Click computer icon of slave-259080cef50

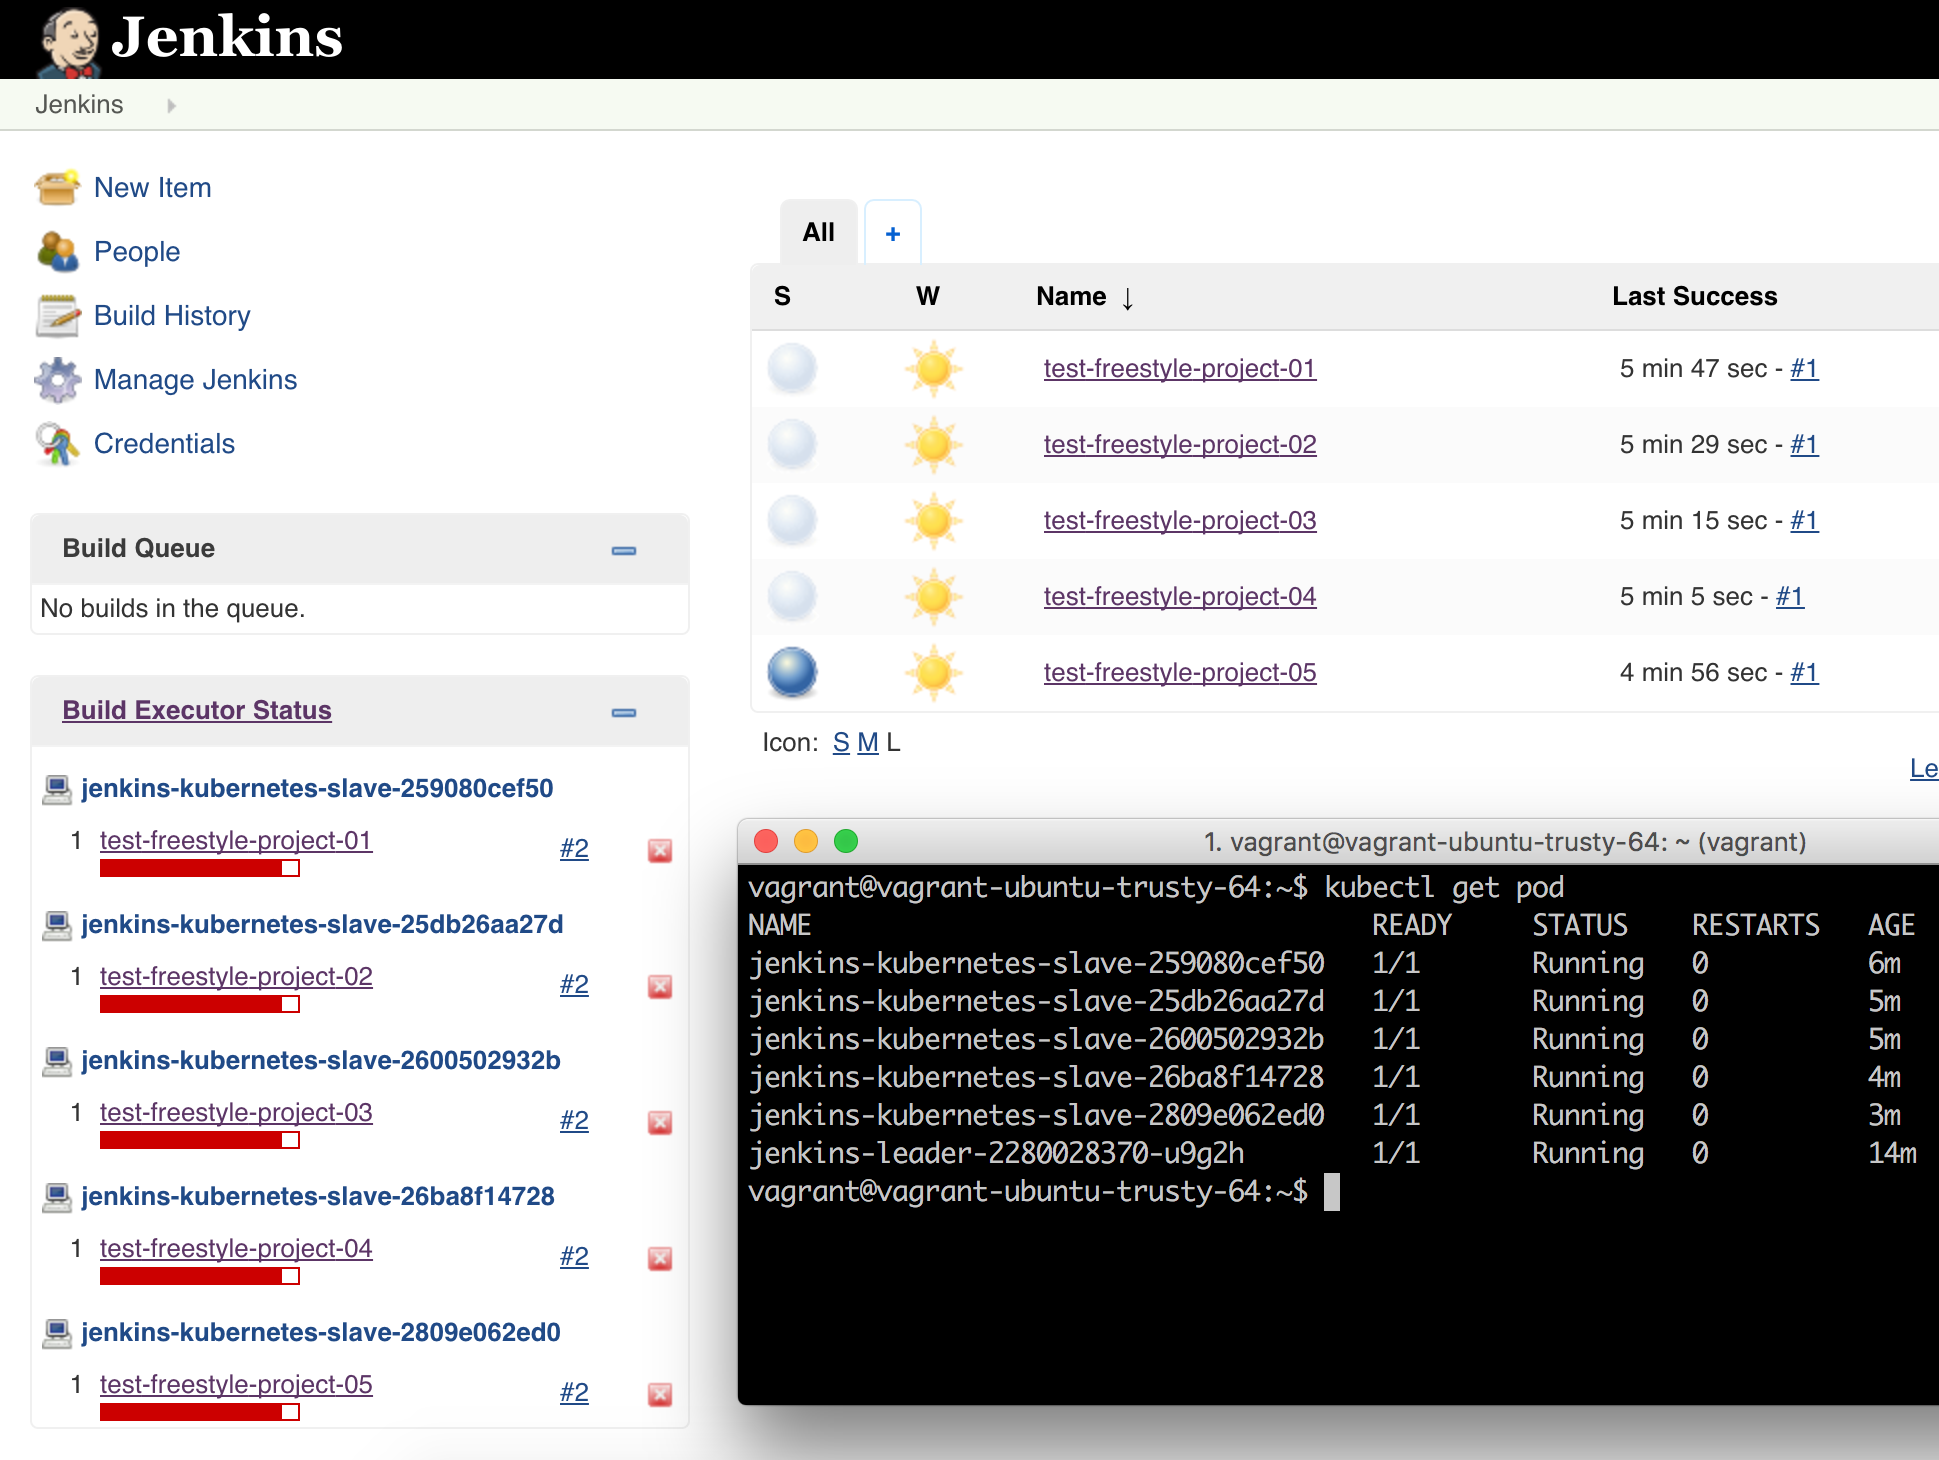coord(57,789)
